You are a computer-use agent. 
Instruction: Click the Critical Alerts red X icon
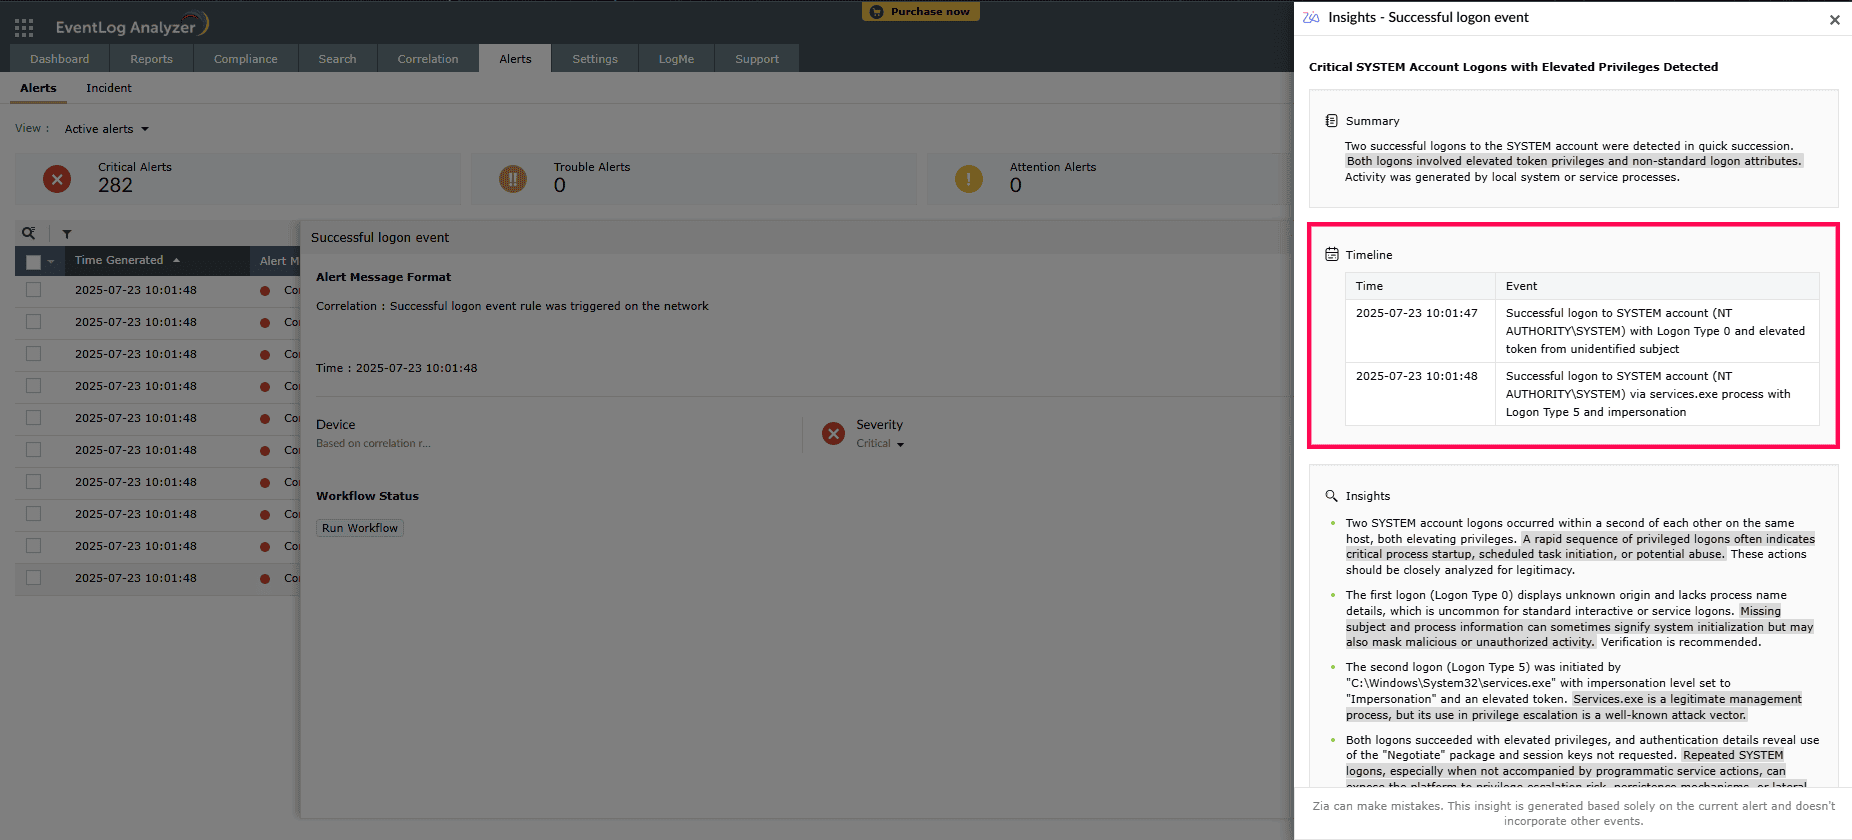(x=57, y=179)
